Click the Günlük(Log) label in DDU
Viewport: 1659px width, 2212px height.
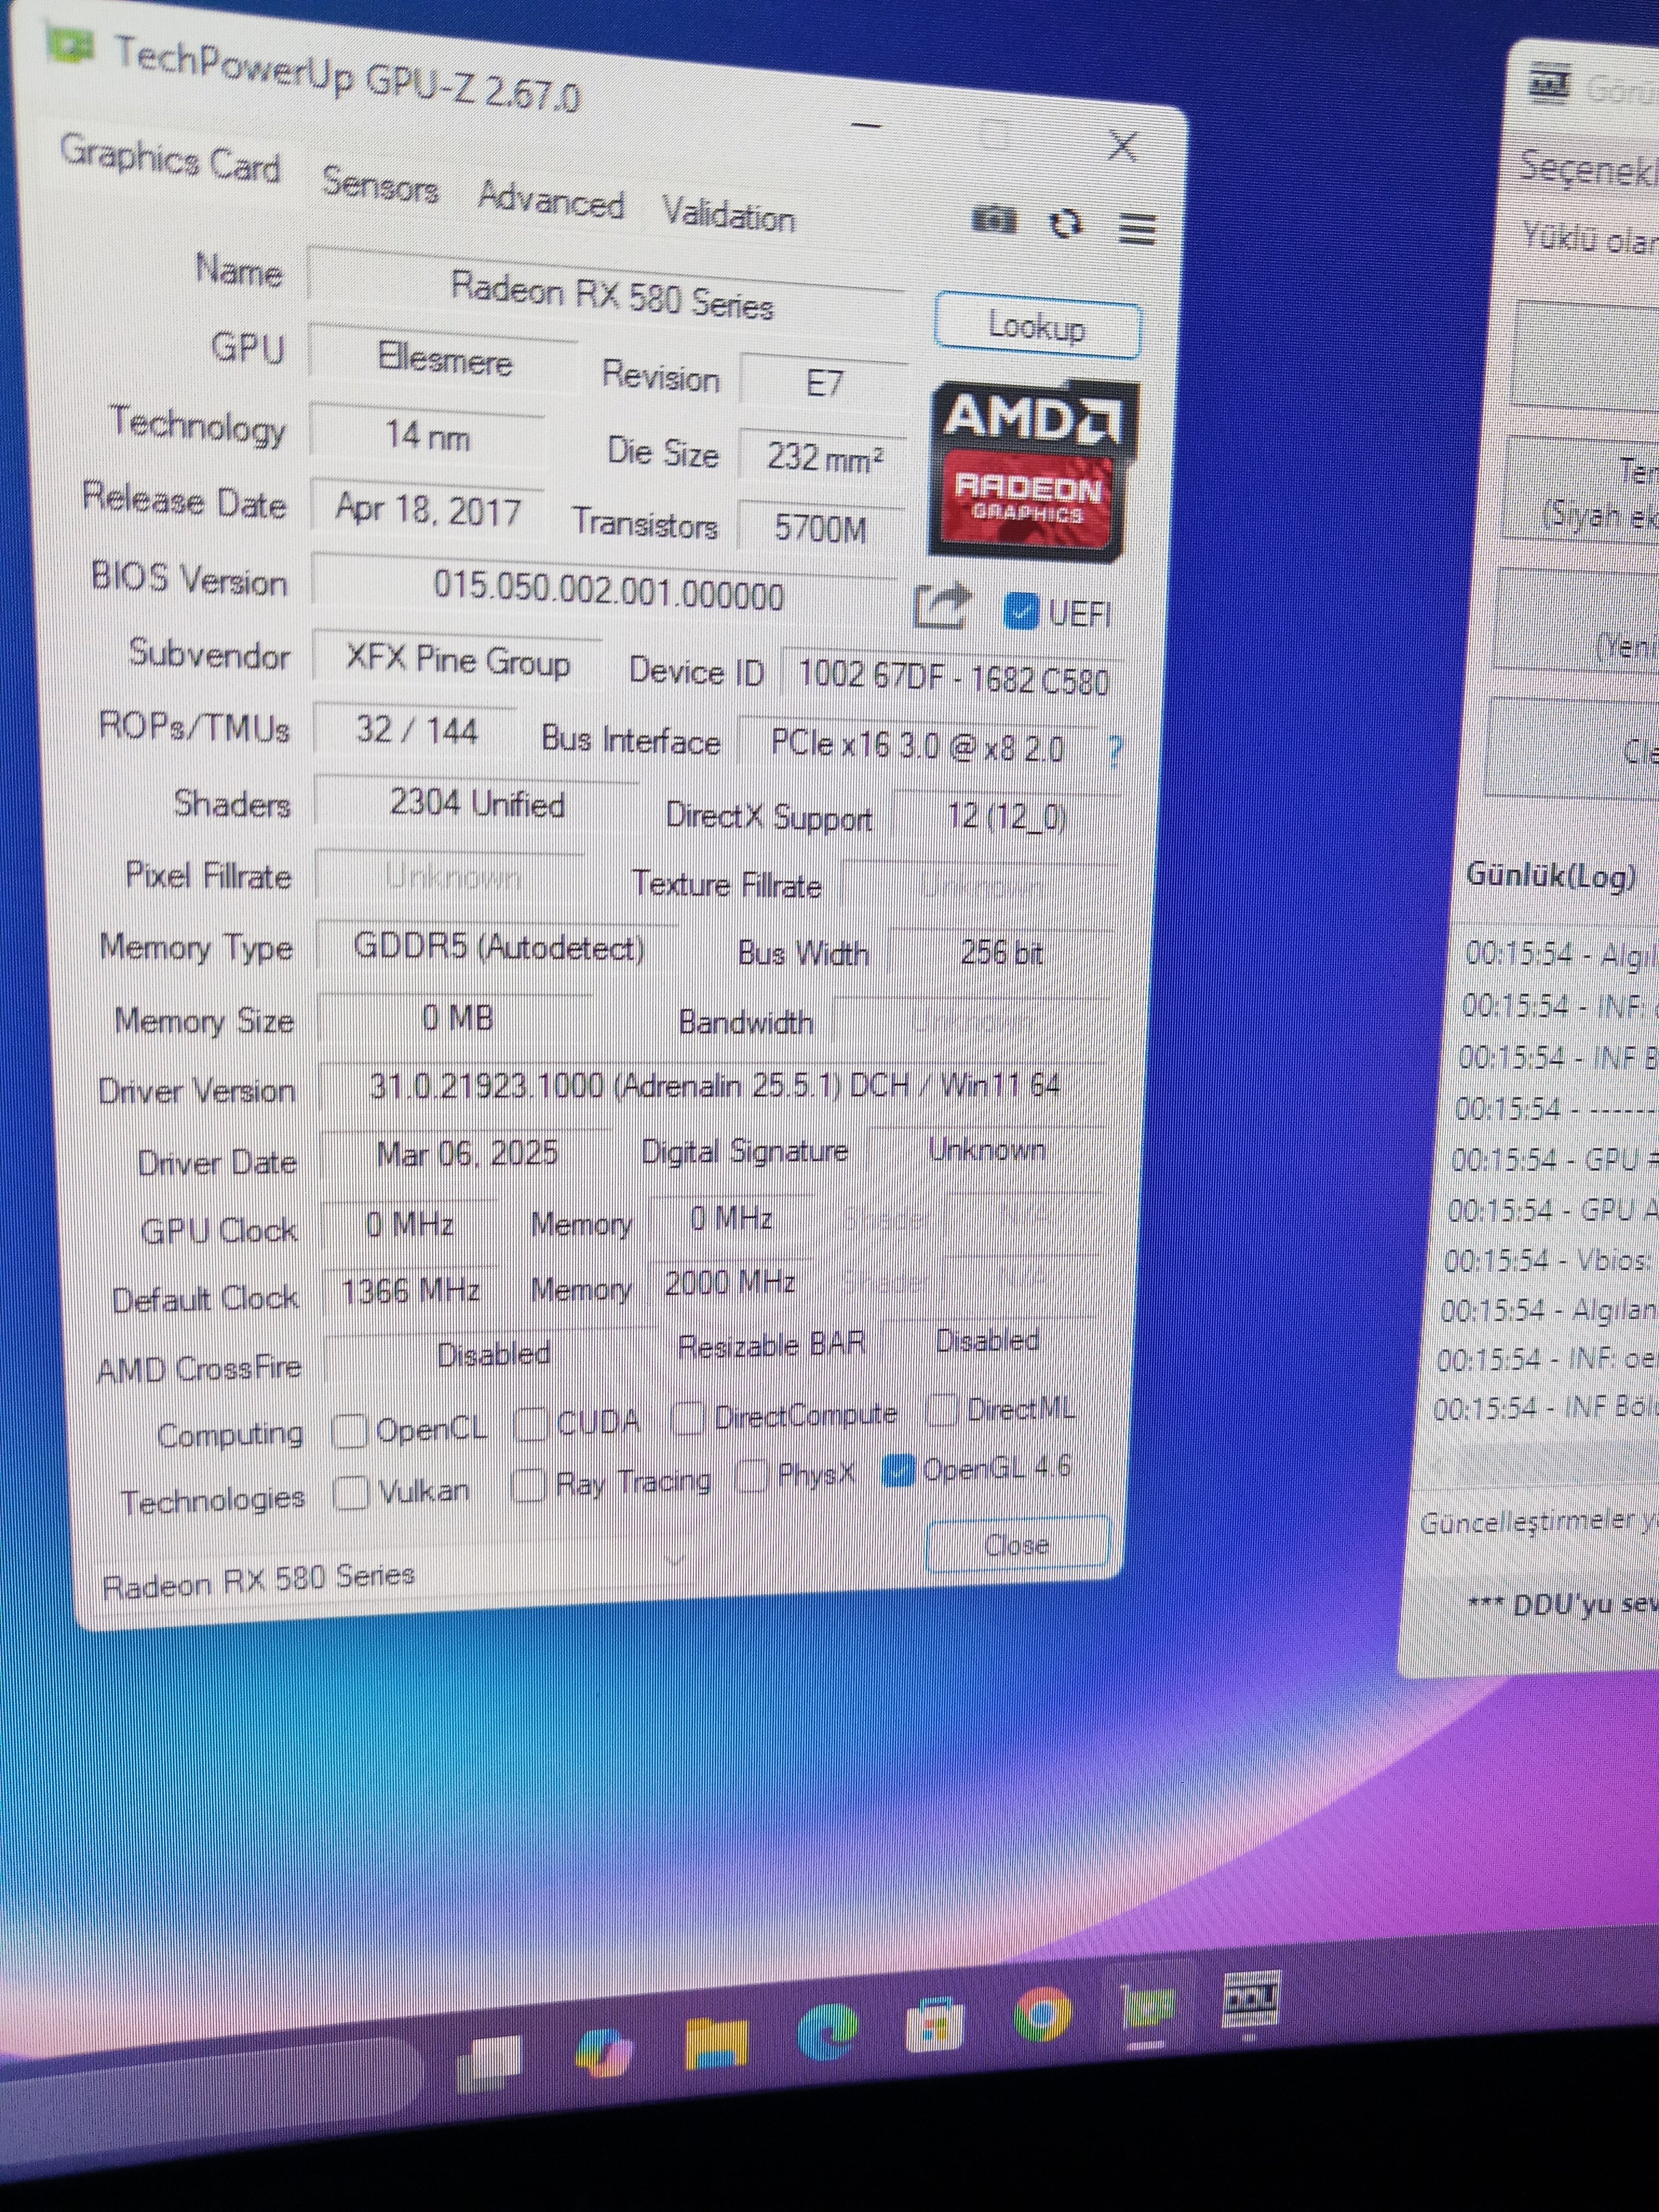click(1551, 875)
